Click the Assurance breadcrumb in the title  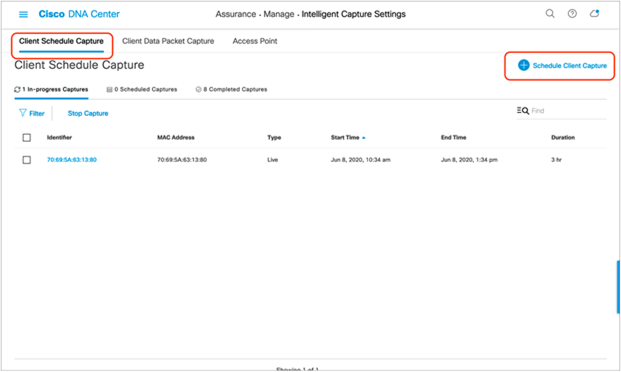click(x=236, y=14)
